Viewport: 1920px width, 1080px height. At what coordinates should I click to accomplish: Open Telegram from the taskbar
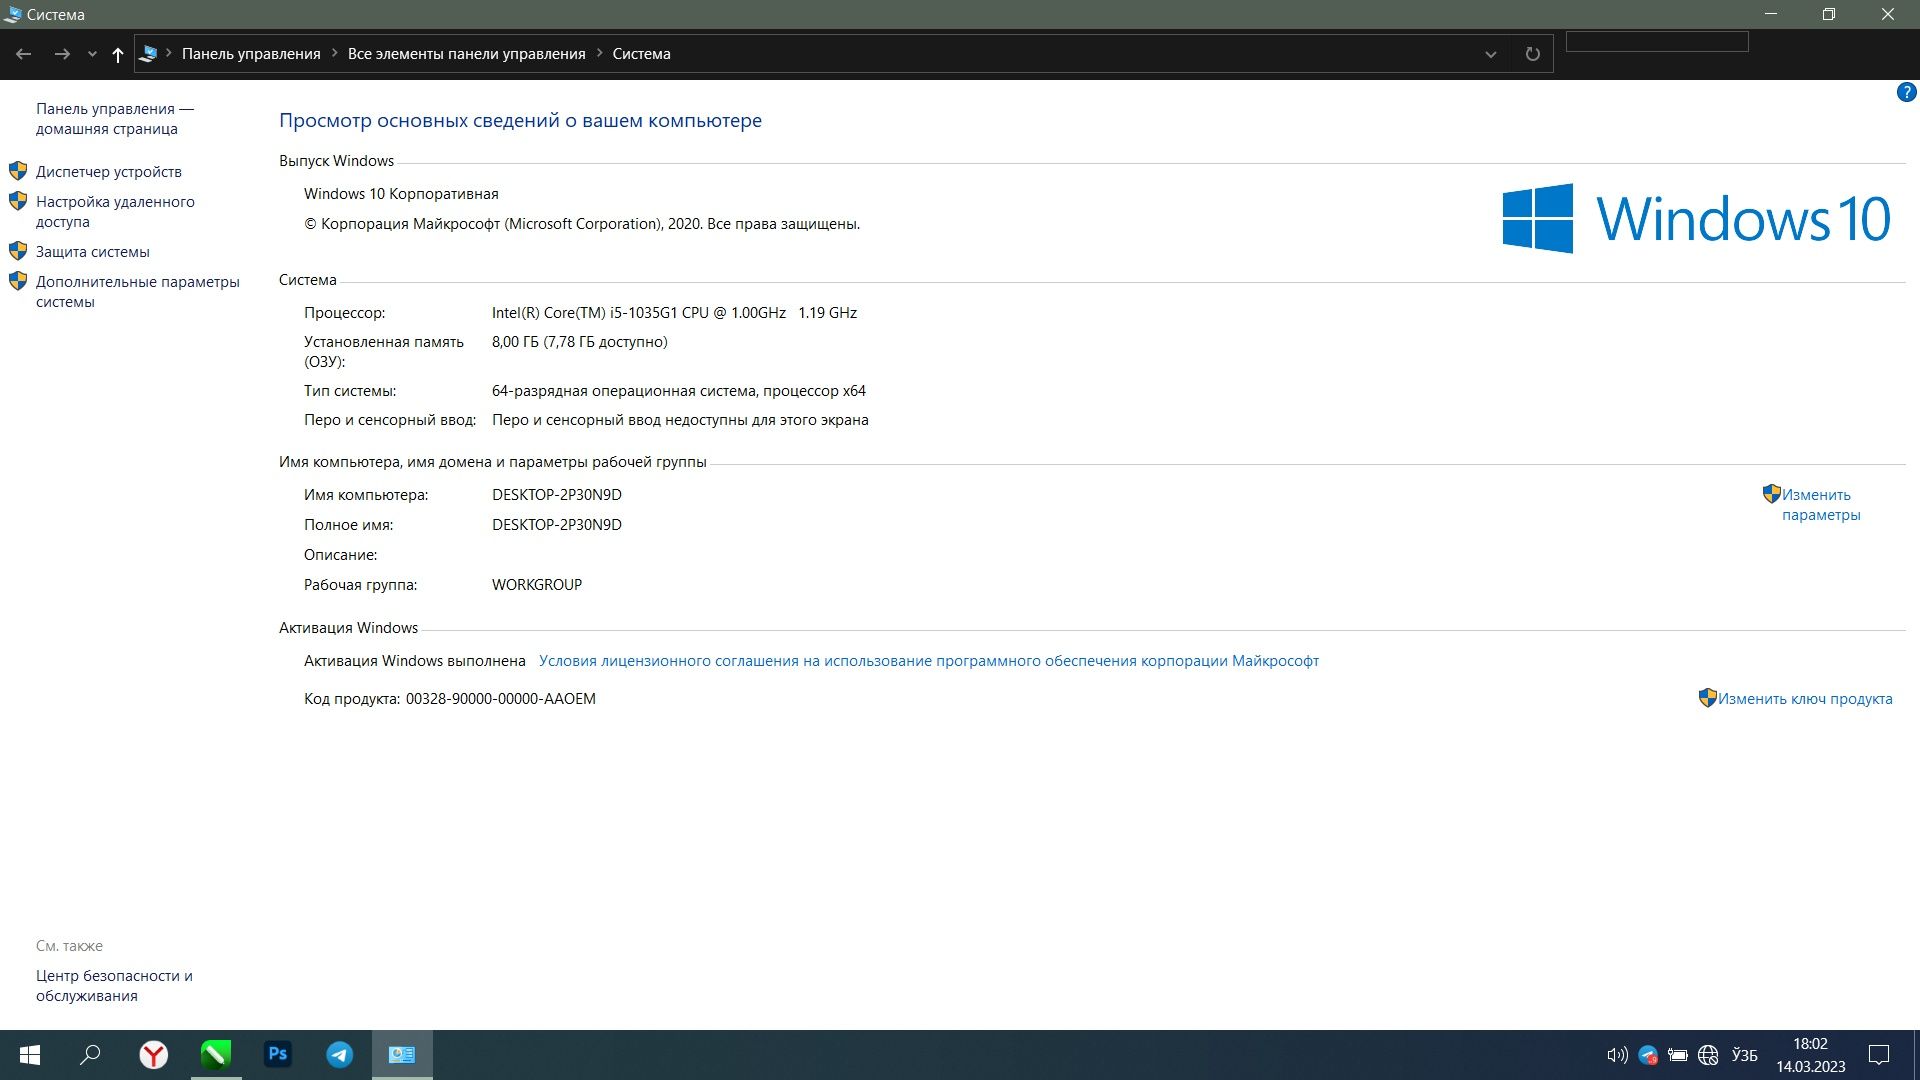(x=340, y=1055)
